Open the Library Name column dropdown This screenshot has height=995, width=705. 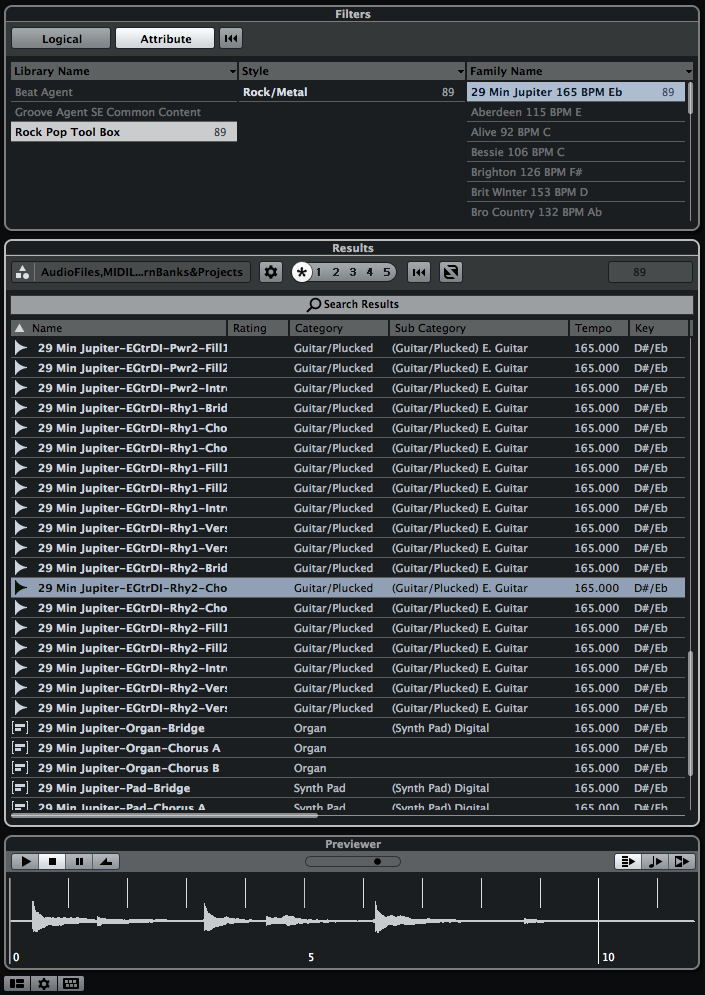(x=232, y=71)
